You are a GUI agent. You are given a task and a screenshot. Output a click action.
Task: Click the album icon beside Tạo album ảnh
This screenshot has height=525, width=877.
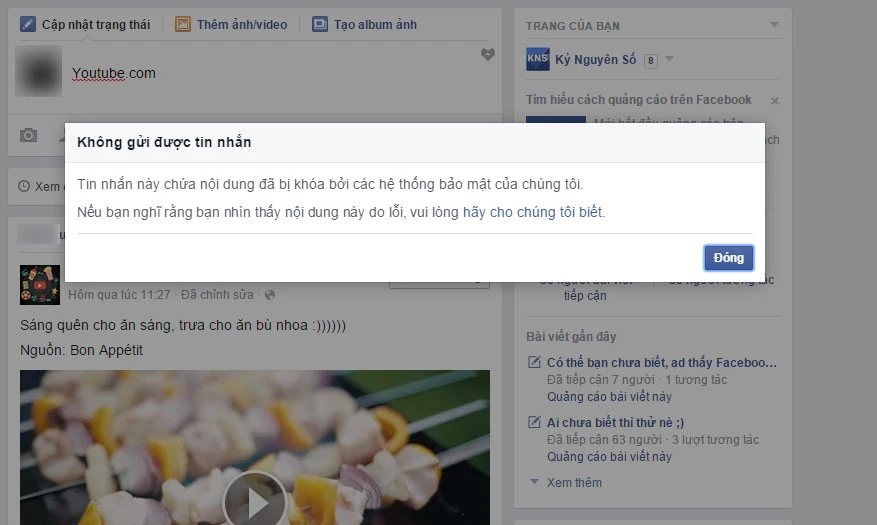point(320,24)
